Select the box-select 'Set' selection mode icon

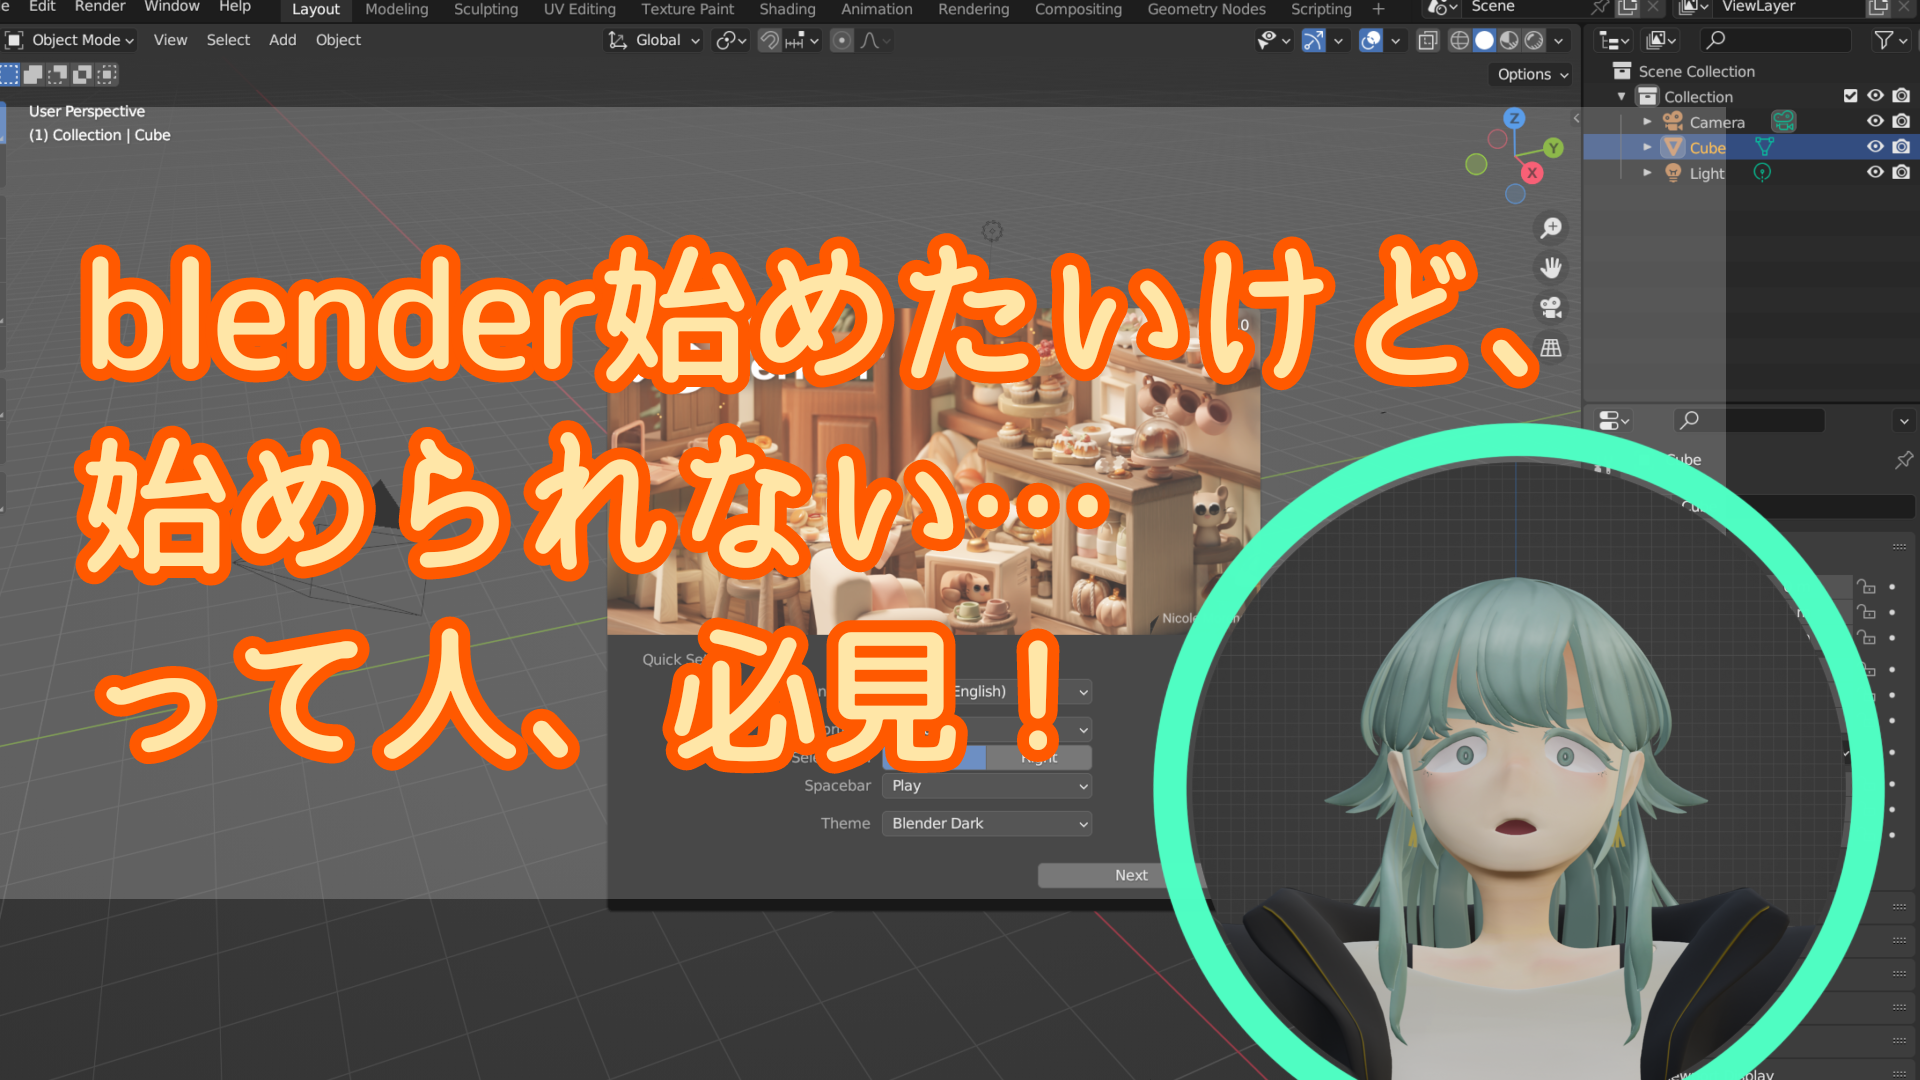click(x=10, y=74)
